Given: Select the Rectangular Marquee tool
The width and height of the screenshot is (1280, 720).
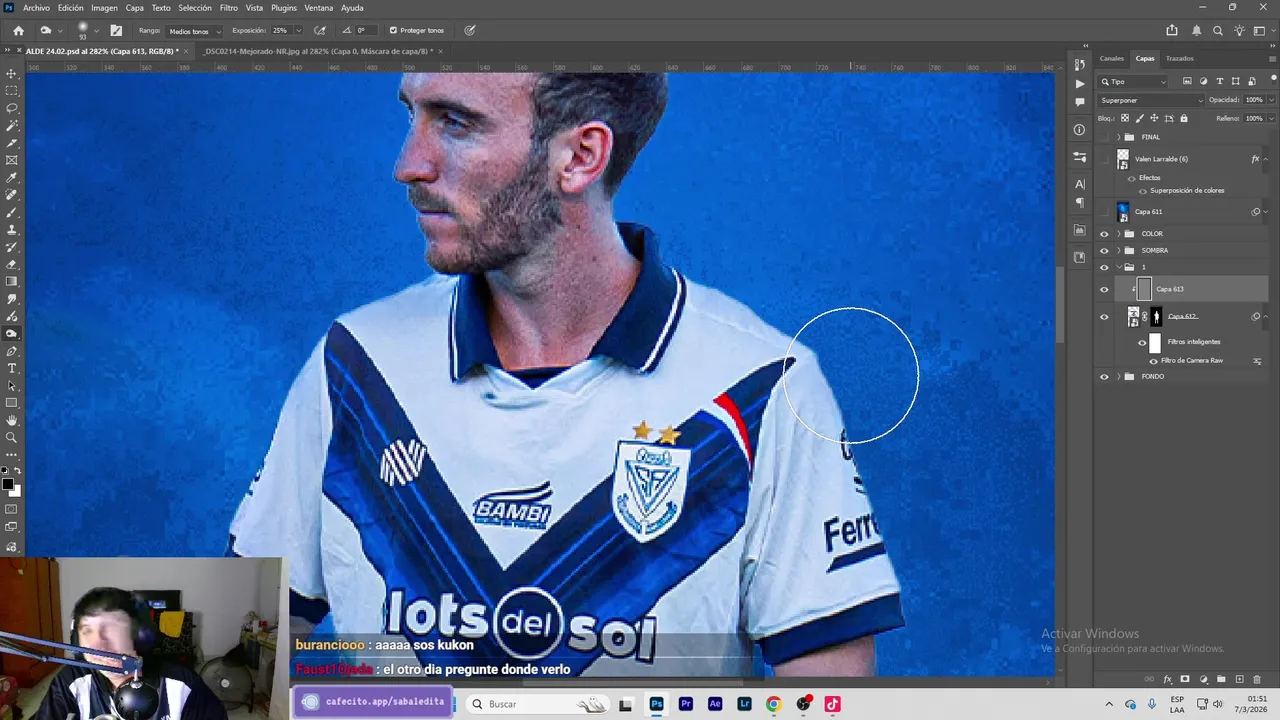Looking at the screenshot, I should pos(12,91).
